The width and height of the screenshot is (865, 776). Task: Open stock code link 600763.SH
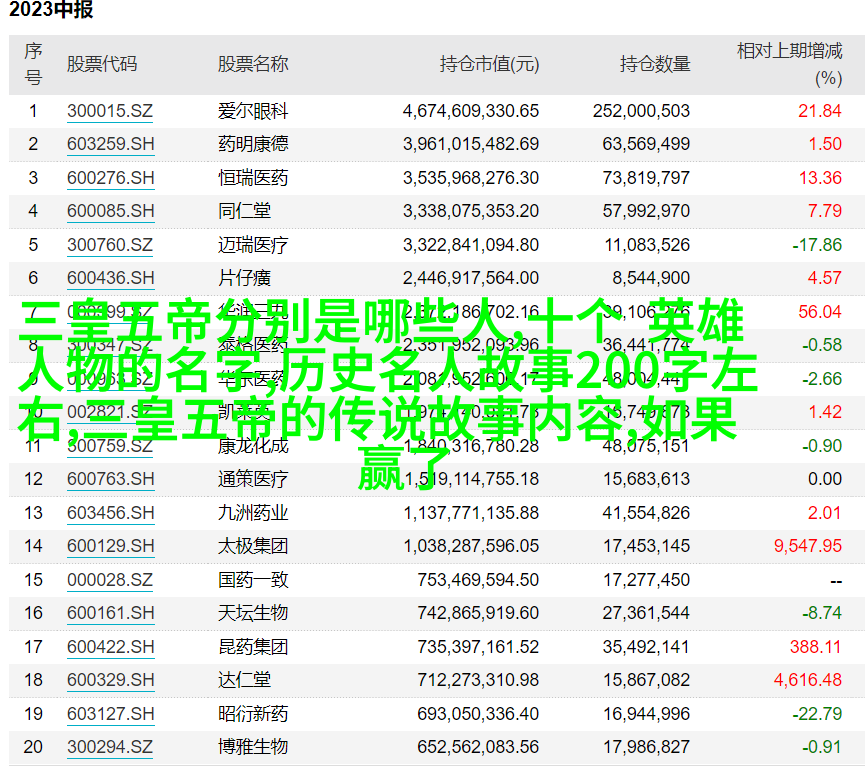coord(110,479)
